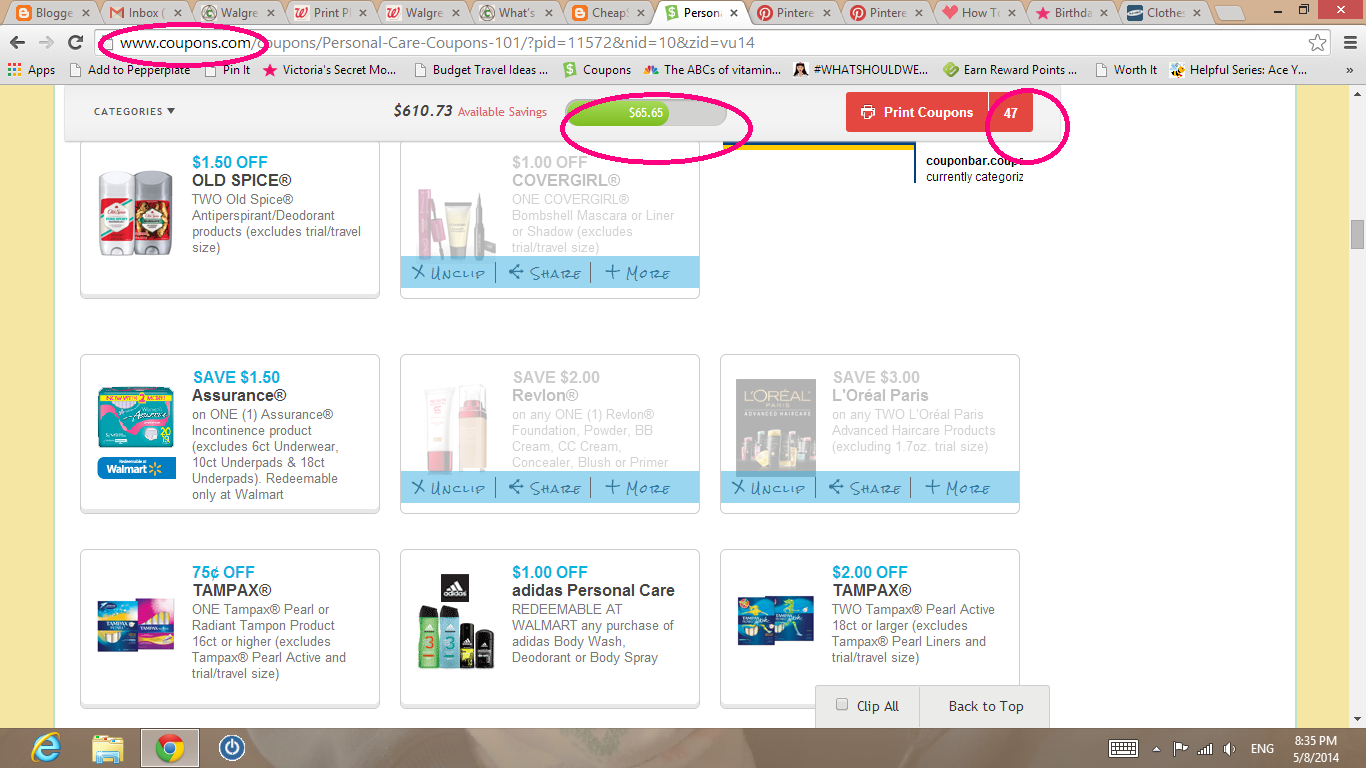Open the Helpful Series: Ace bookmark
Viewport: 1366px width, 768px height.
1239,70
